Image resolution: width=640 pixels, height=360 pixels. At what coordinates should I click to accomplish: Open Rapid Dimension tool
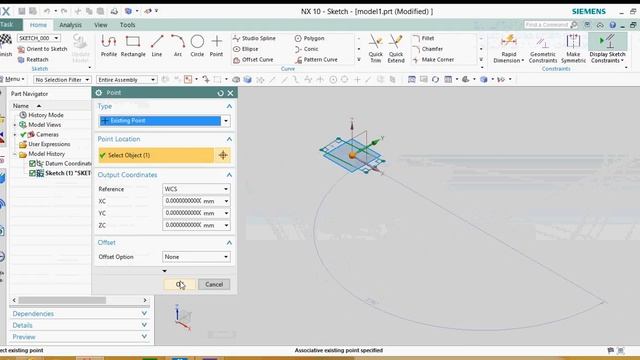pyautogui.click(x=509, y=49)
